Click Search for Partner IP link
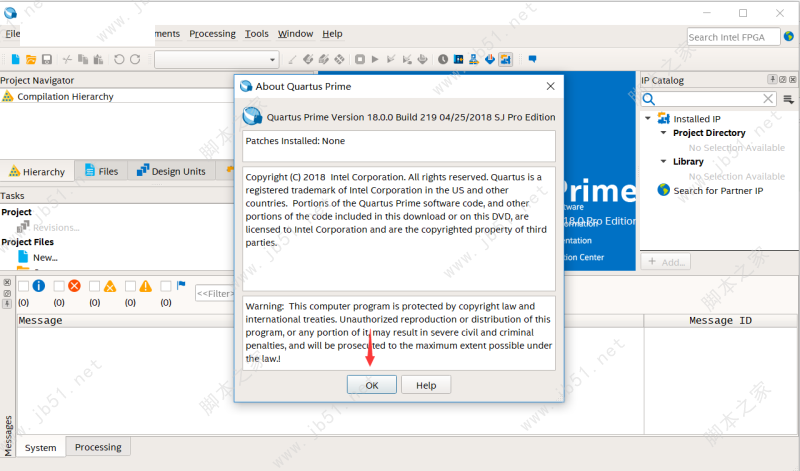 [718, 190]
